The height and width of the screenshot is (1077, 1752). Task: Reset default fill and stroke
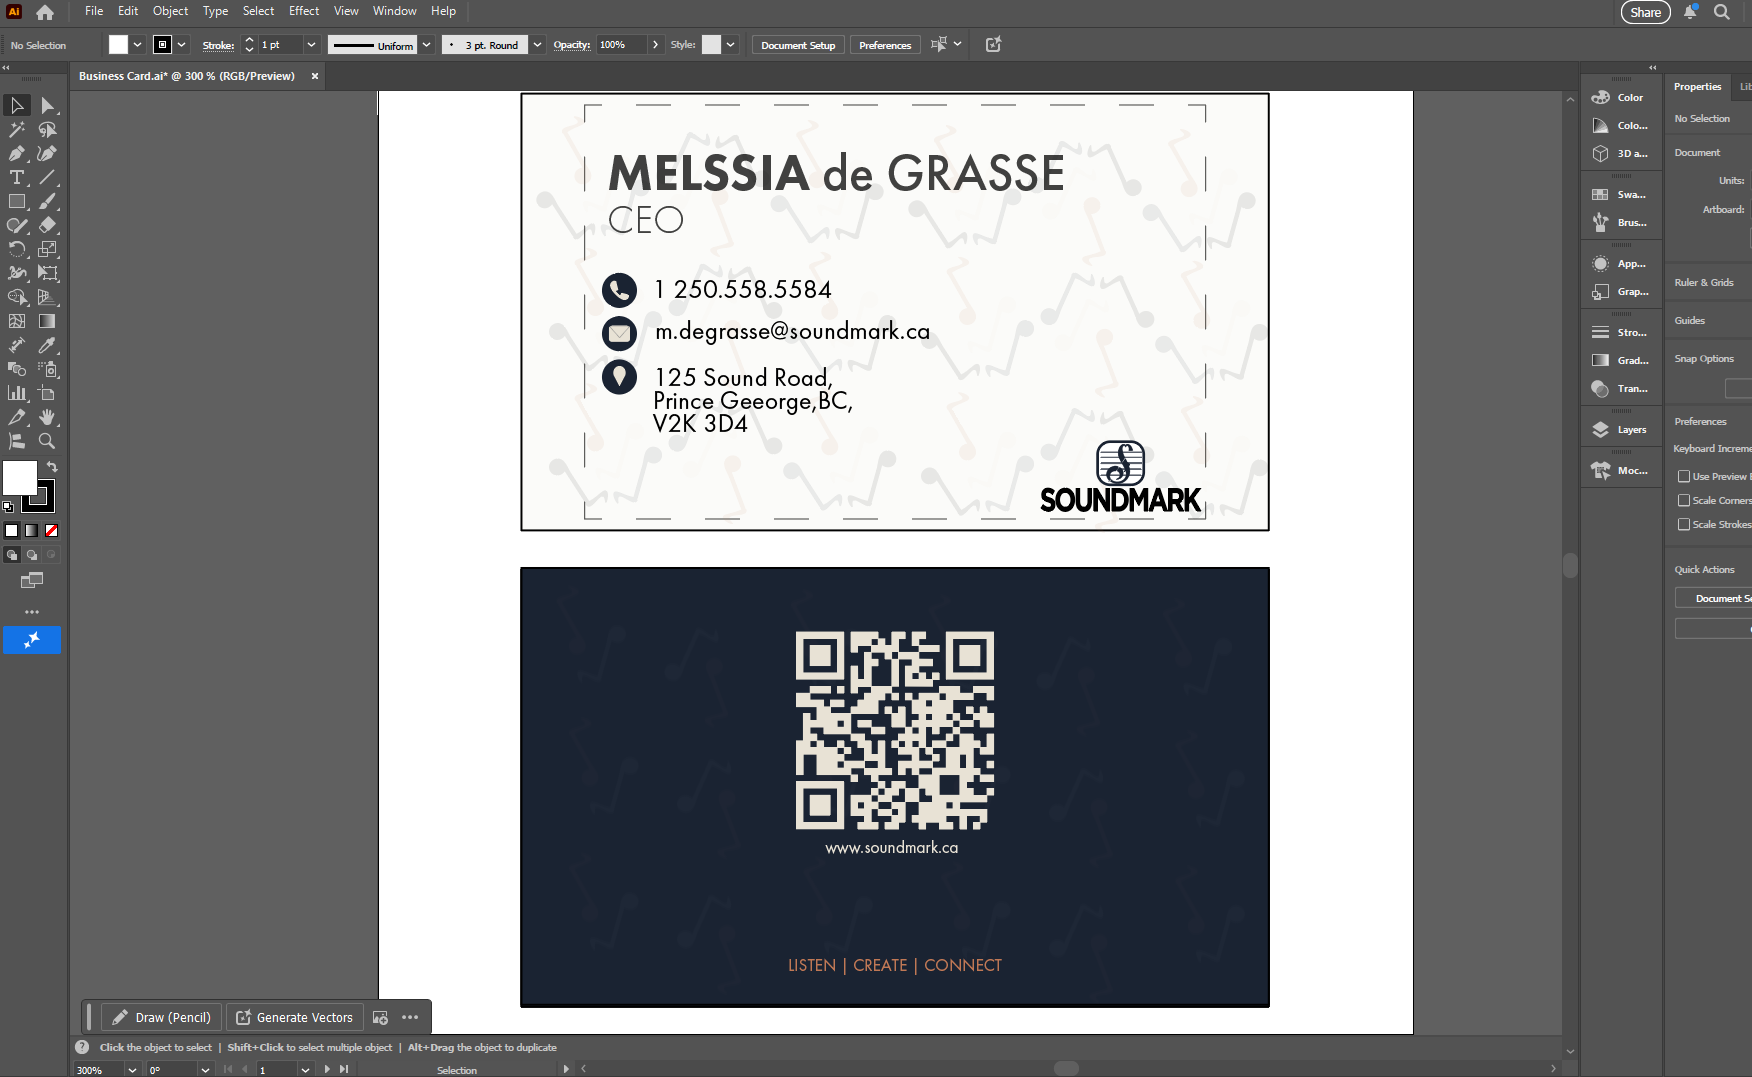pos(8,507)
